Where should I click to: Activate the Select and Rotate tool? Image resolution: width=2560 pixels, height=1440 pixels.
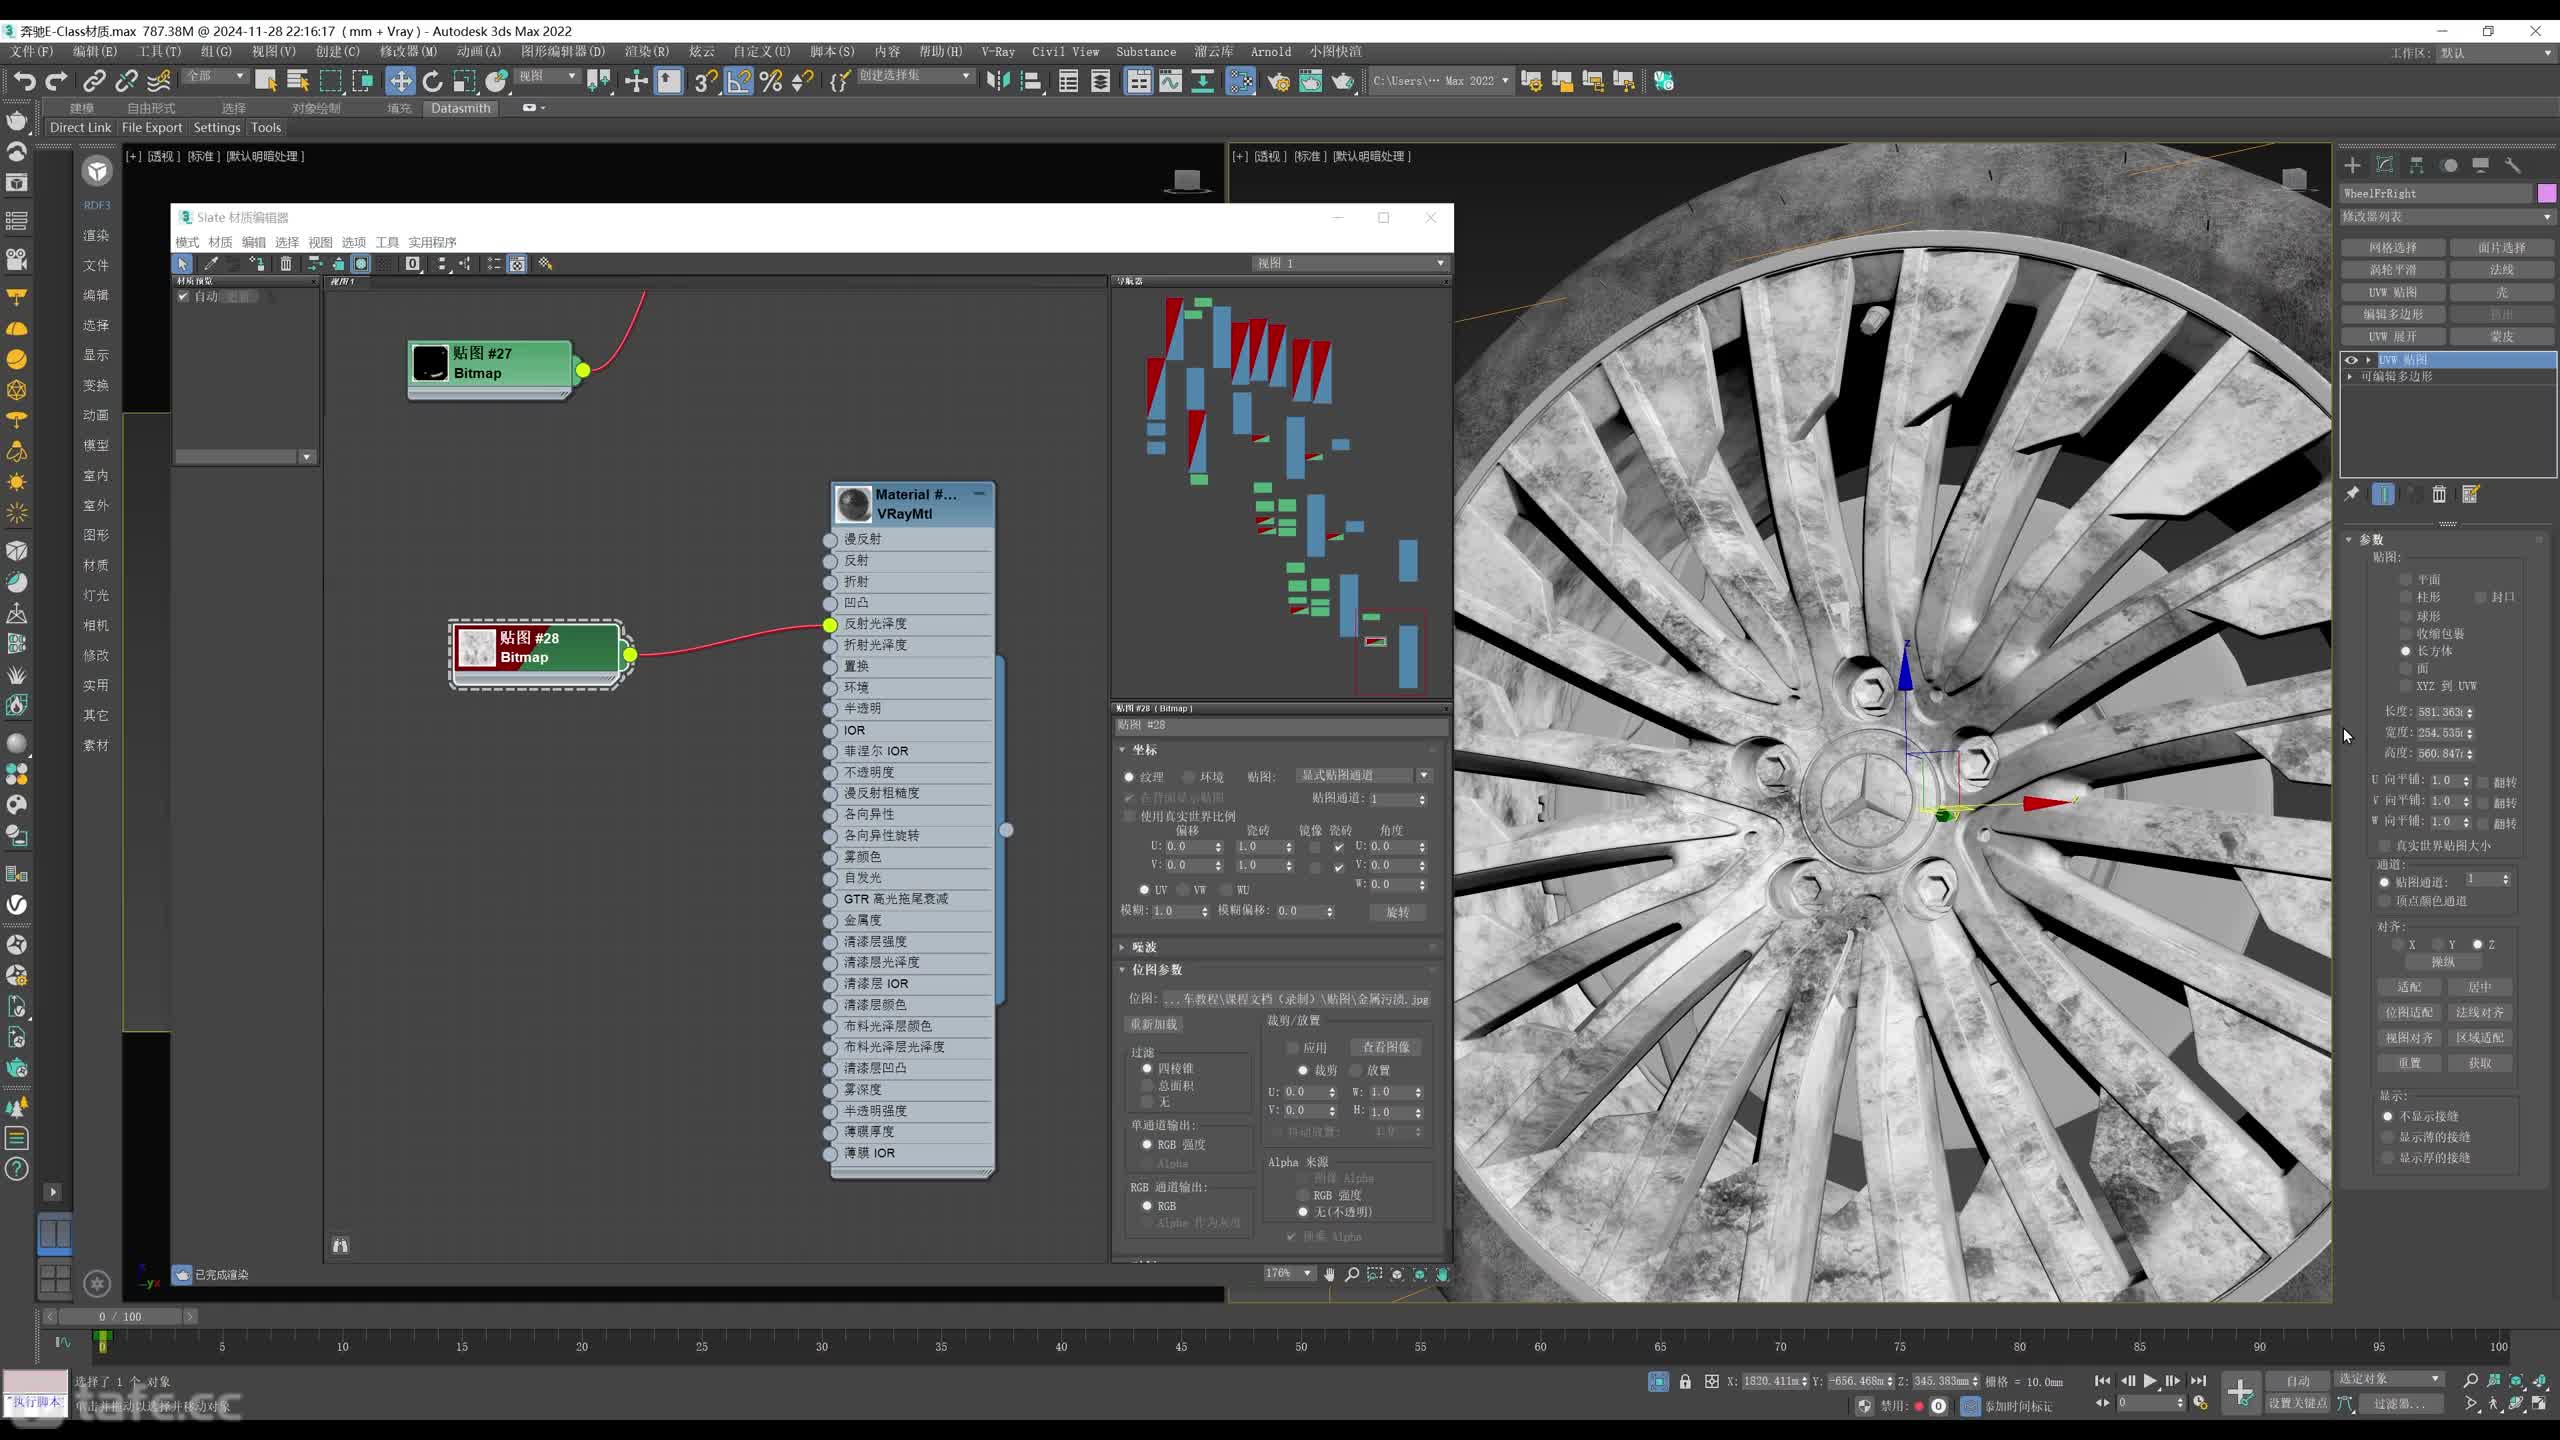(432, 81)
